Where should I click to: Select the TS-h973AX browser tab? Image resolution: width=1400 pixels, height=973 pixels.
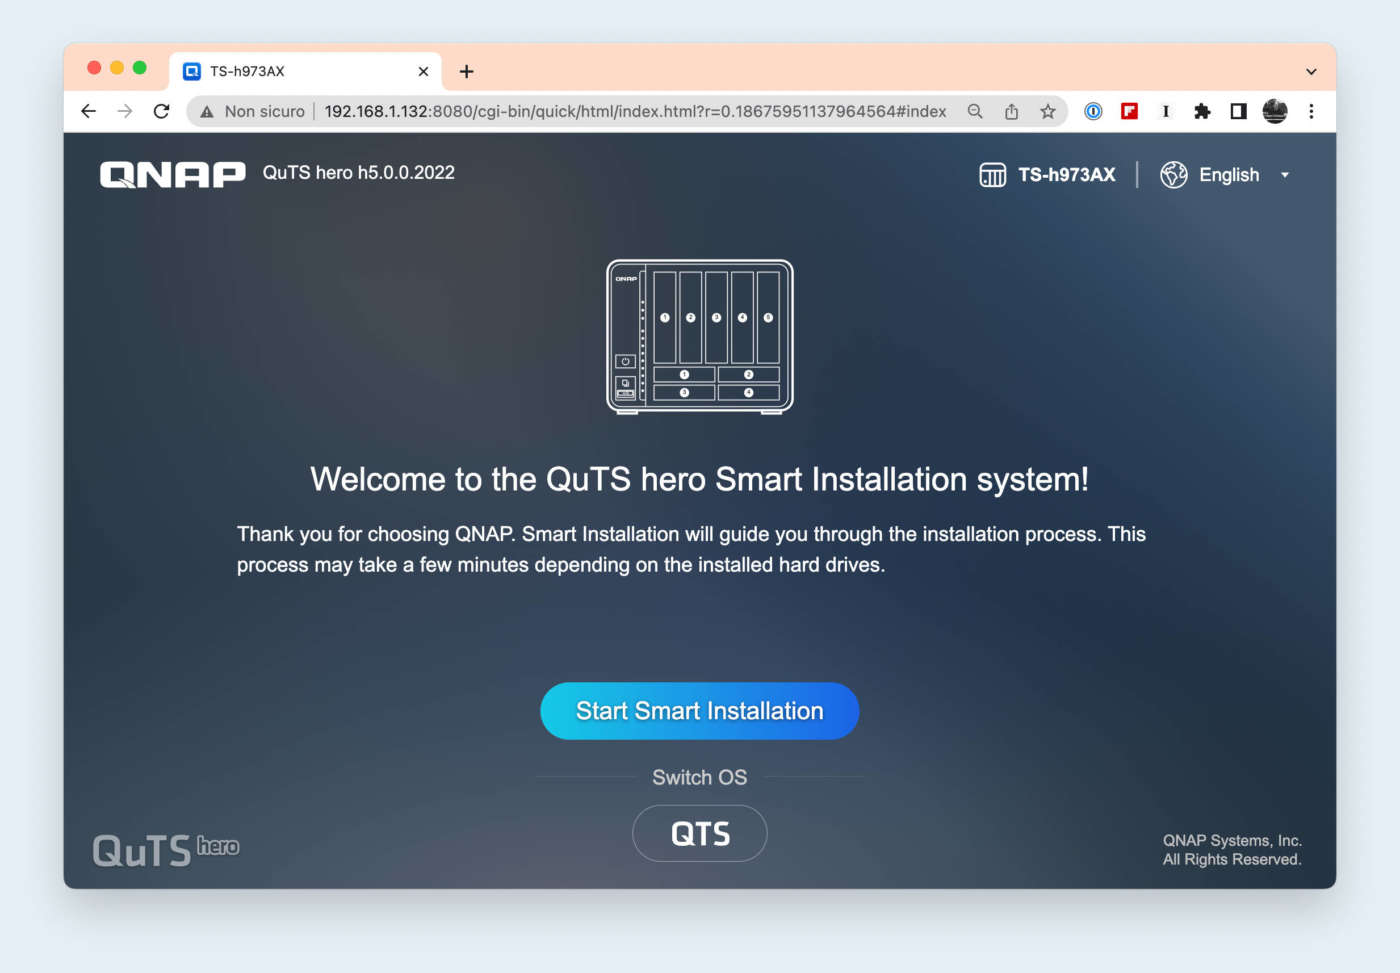[x=305, y=71]
